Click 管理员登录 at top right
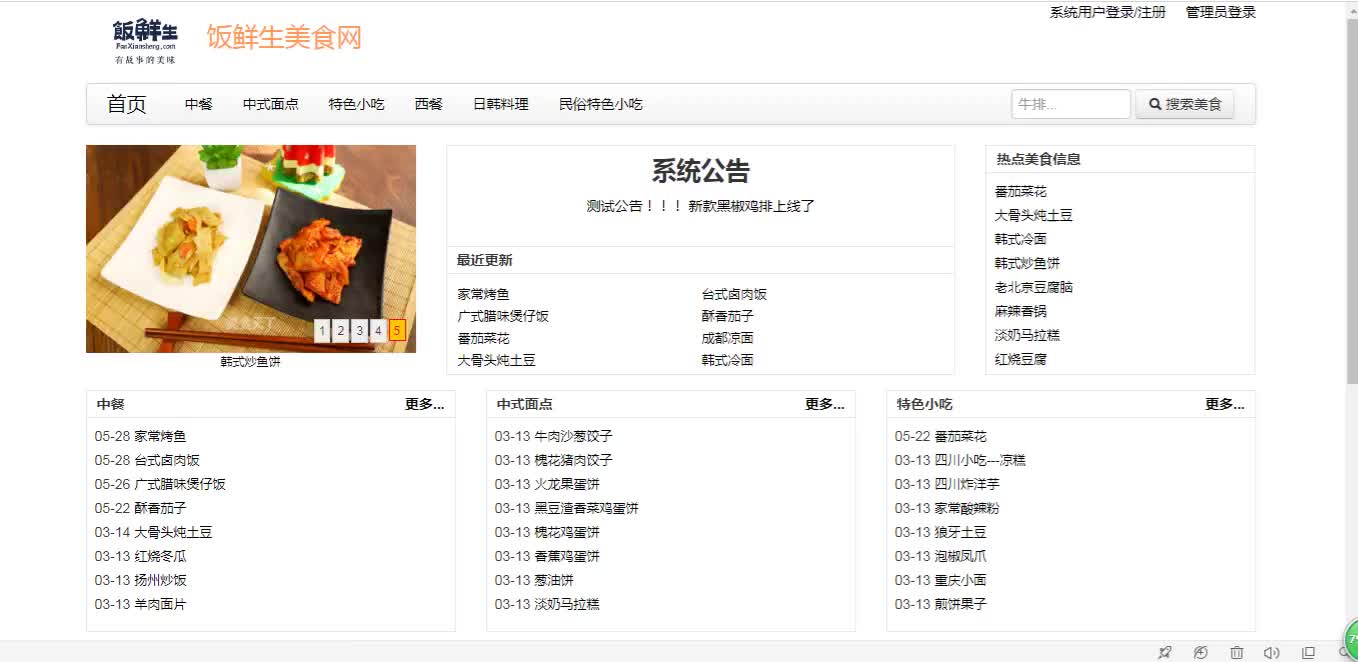1358x662 pixels. [x=1219, y=12]
